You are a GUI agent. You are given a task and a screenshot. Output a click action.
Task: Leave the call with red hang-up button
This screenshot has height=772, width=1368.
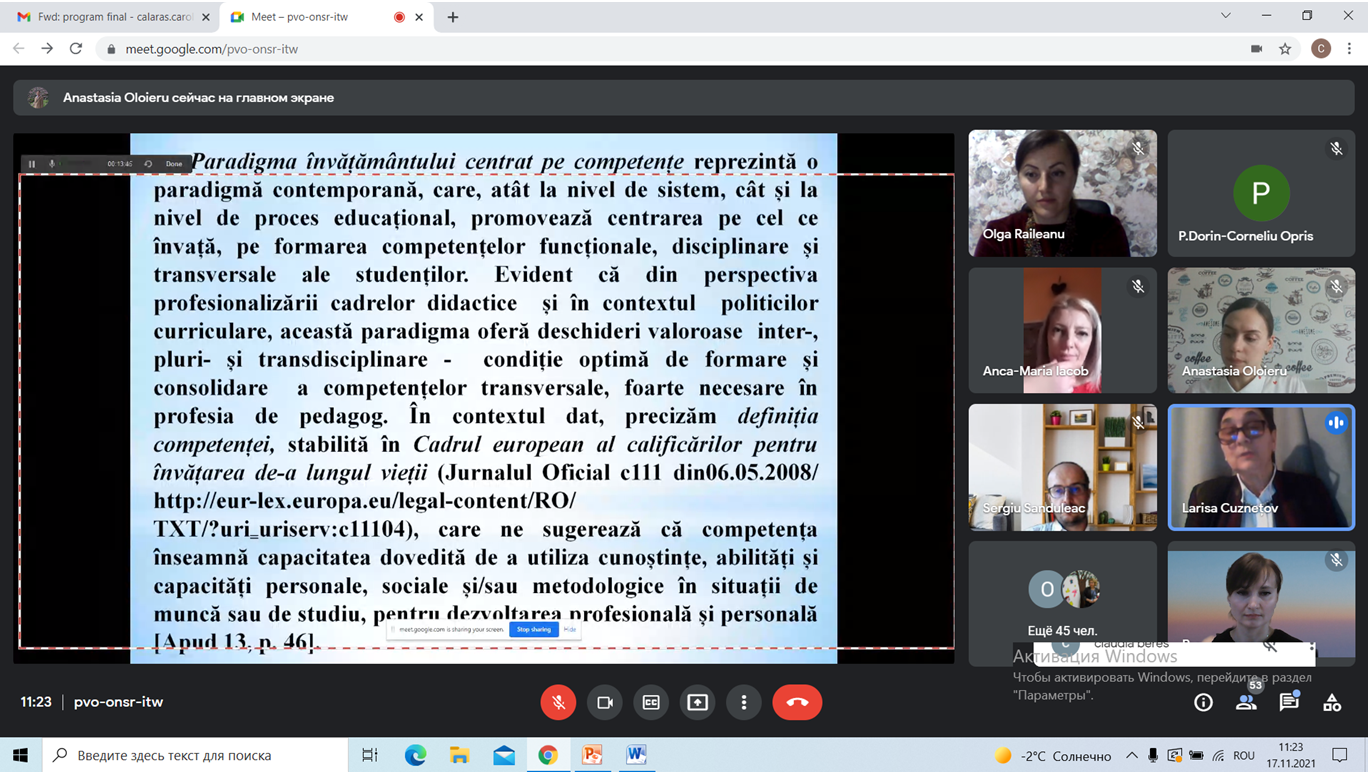tap(797, 702)
